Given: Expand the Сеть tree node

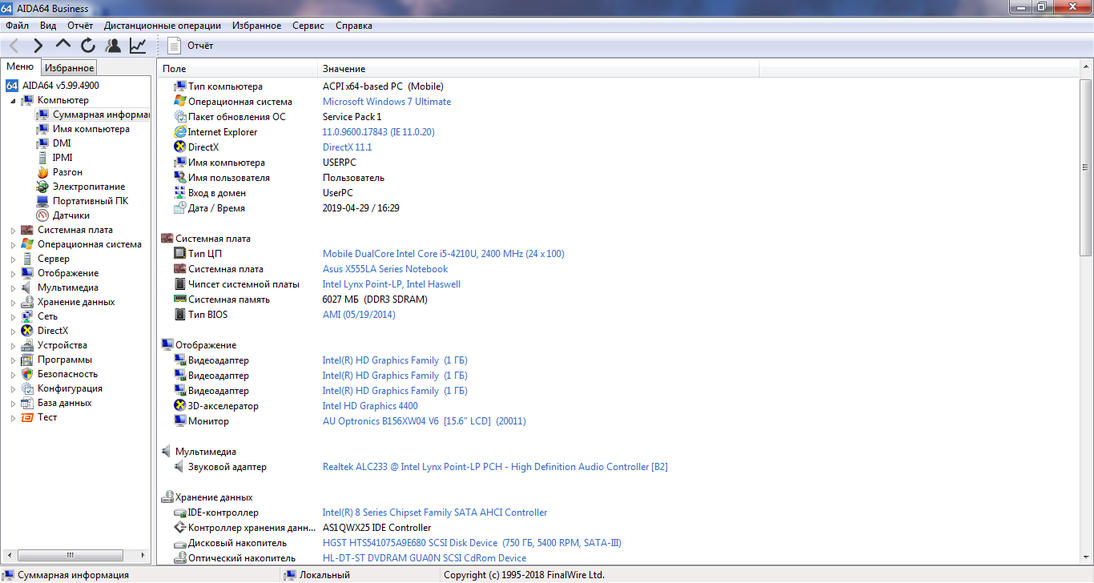Looking at the screenshot, I should [x=13, y=317].
